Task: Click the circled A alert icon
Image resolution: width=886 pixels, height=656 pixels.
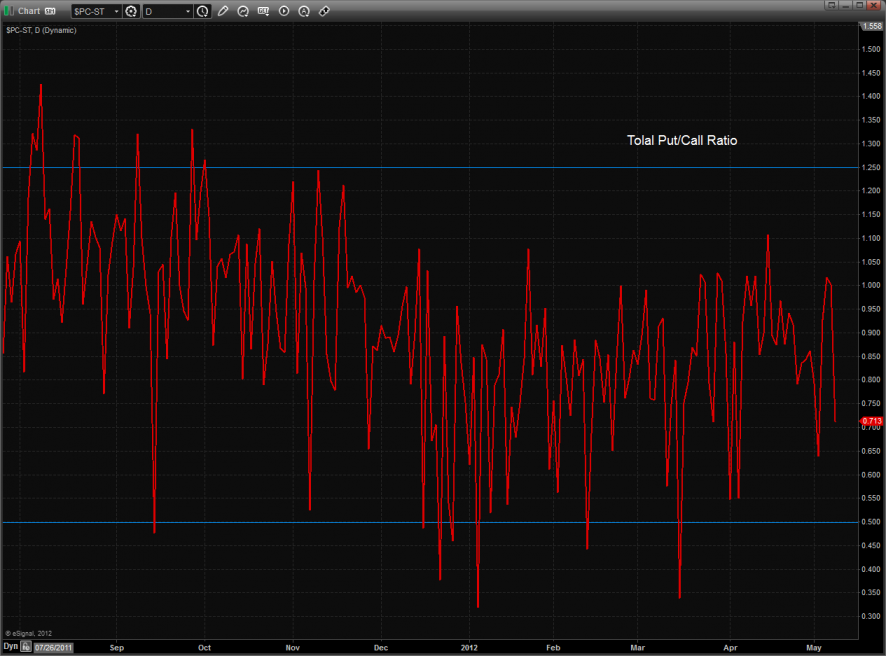Action: click(x=304, y=11)
